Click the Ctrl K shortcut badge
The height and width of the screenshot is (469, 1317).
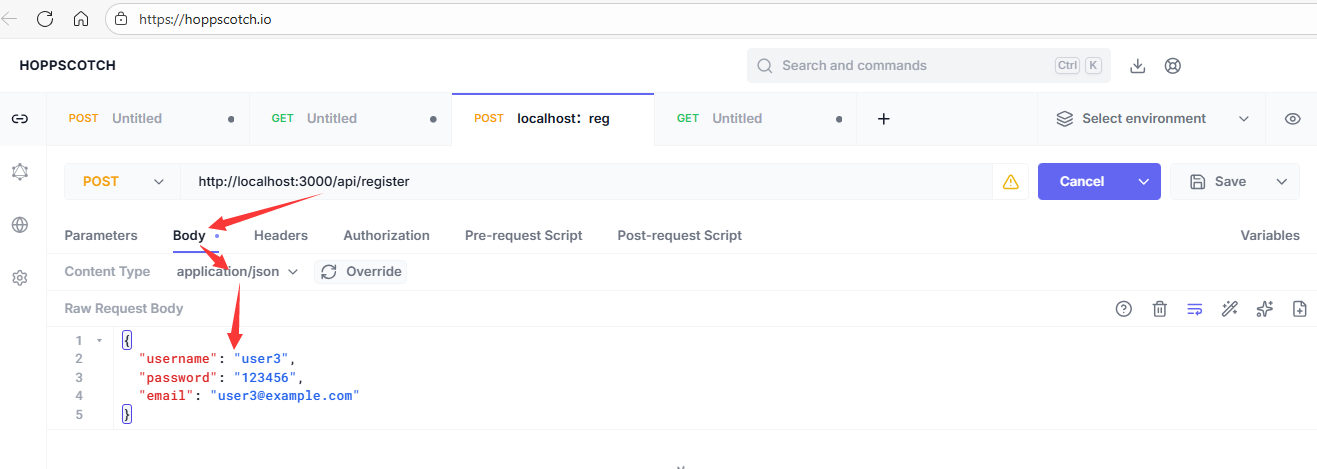click(x=1078, y=66)
